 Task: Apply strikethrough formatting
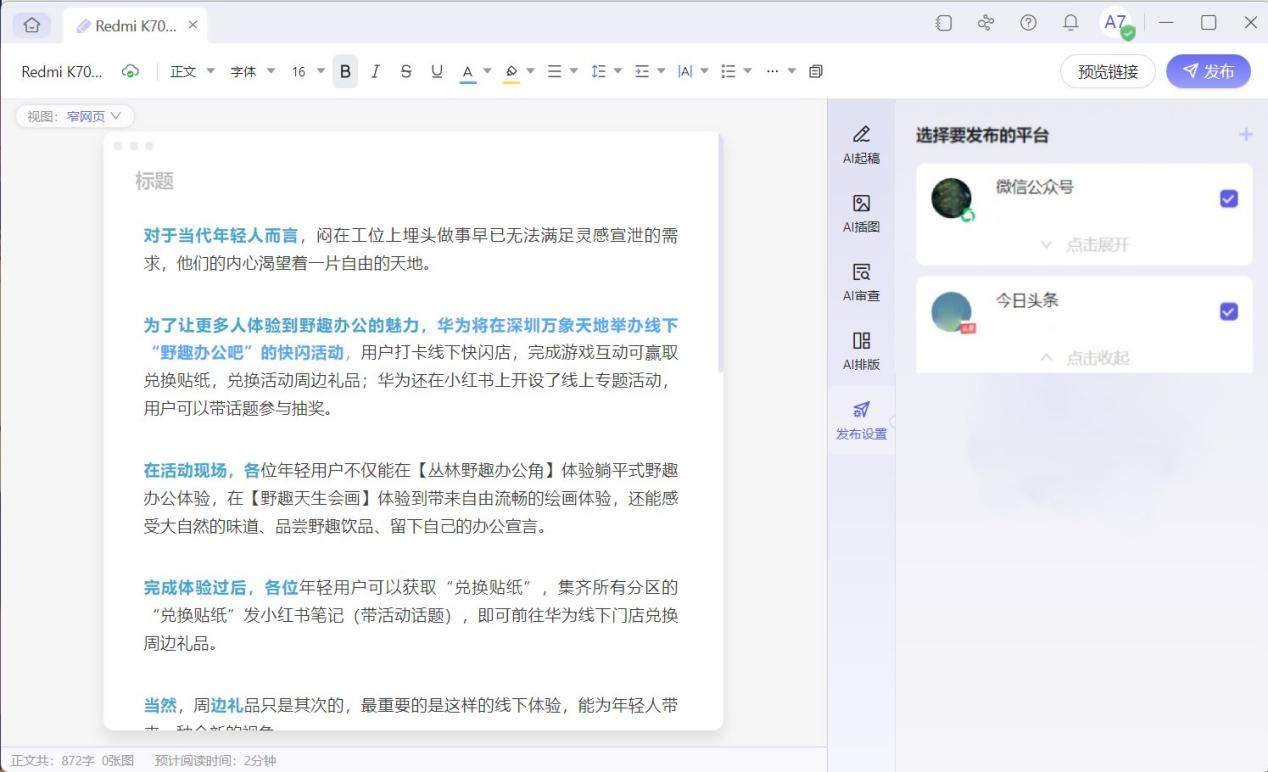pyautogui.click(x=405, y=71)
